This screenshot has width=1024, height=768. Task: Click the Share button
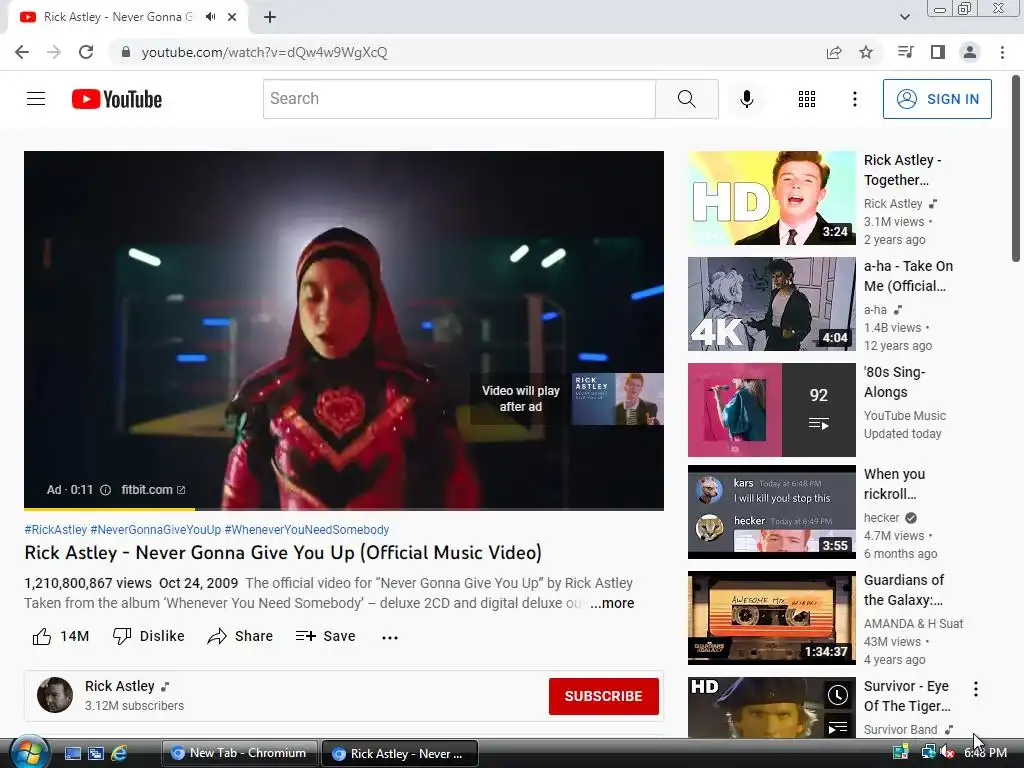pyautogui.click(x=240, y=636)
